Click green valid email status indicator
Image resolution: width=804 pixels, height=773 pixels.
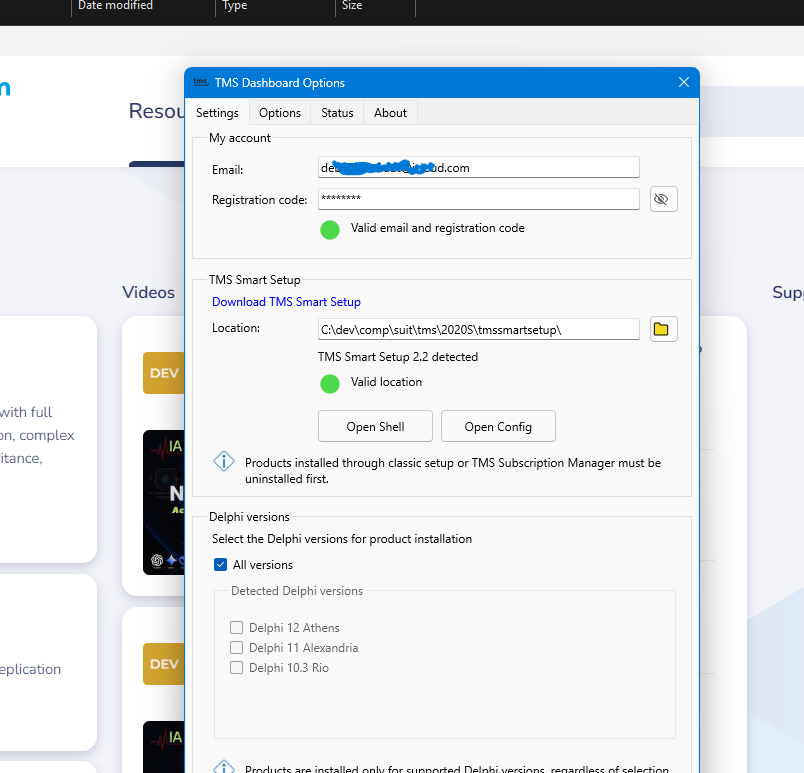(x=329, y=229)
